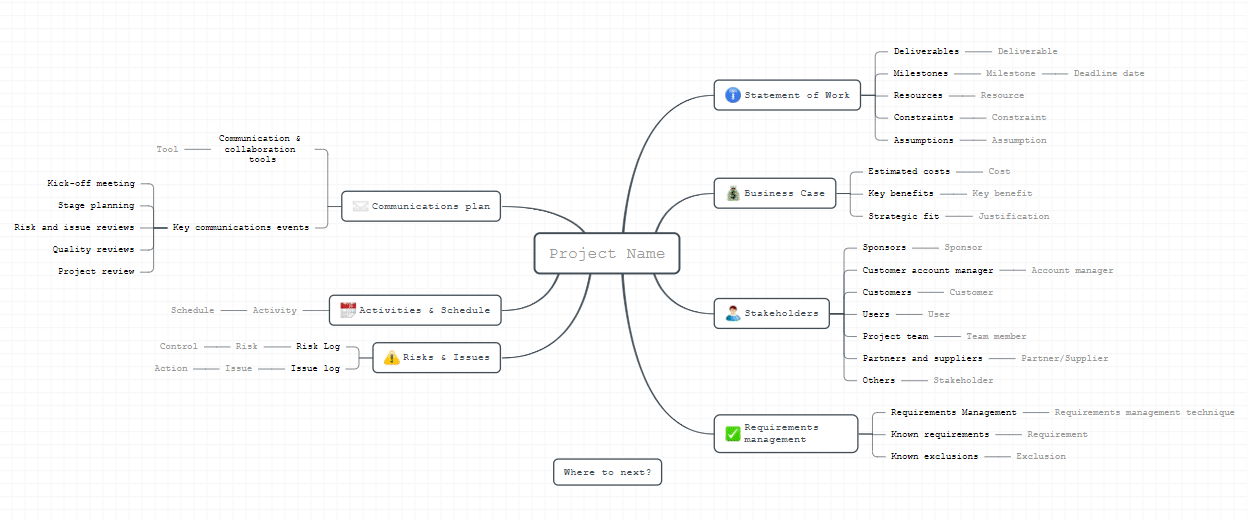Click the green checkmark icon on Requirements management
This screenshot has width=1247, height=520.
(x=732, y=433)
